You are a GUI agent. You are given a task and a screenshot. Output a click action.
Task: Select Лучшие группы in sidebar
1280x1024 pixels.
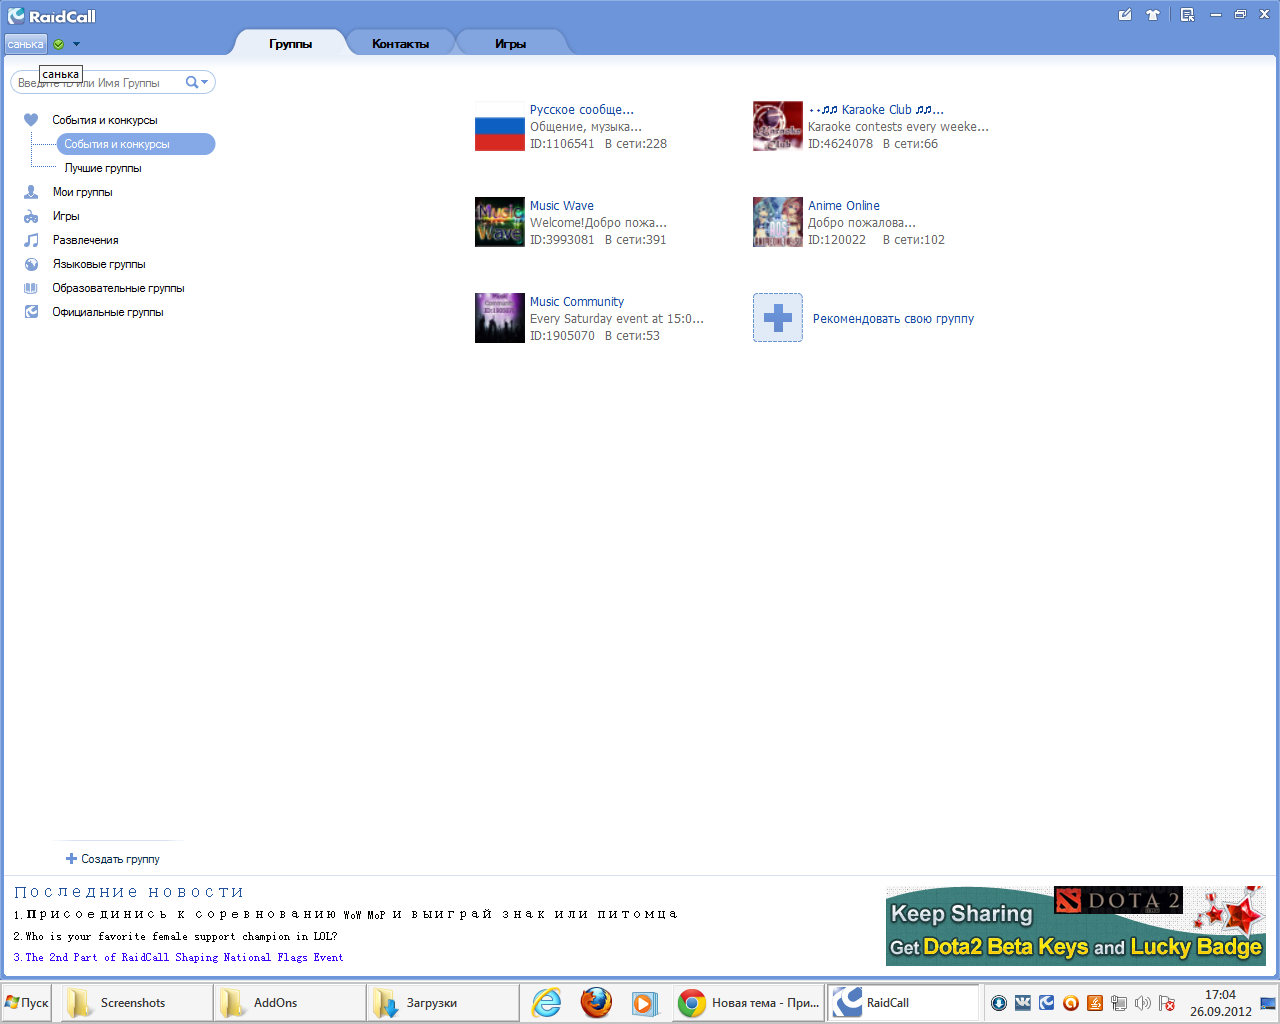tap(103, 168)
